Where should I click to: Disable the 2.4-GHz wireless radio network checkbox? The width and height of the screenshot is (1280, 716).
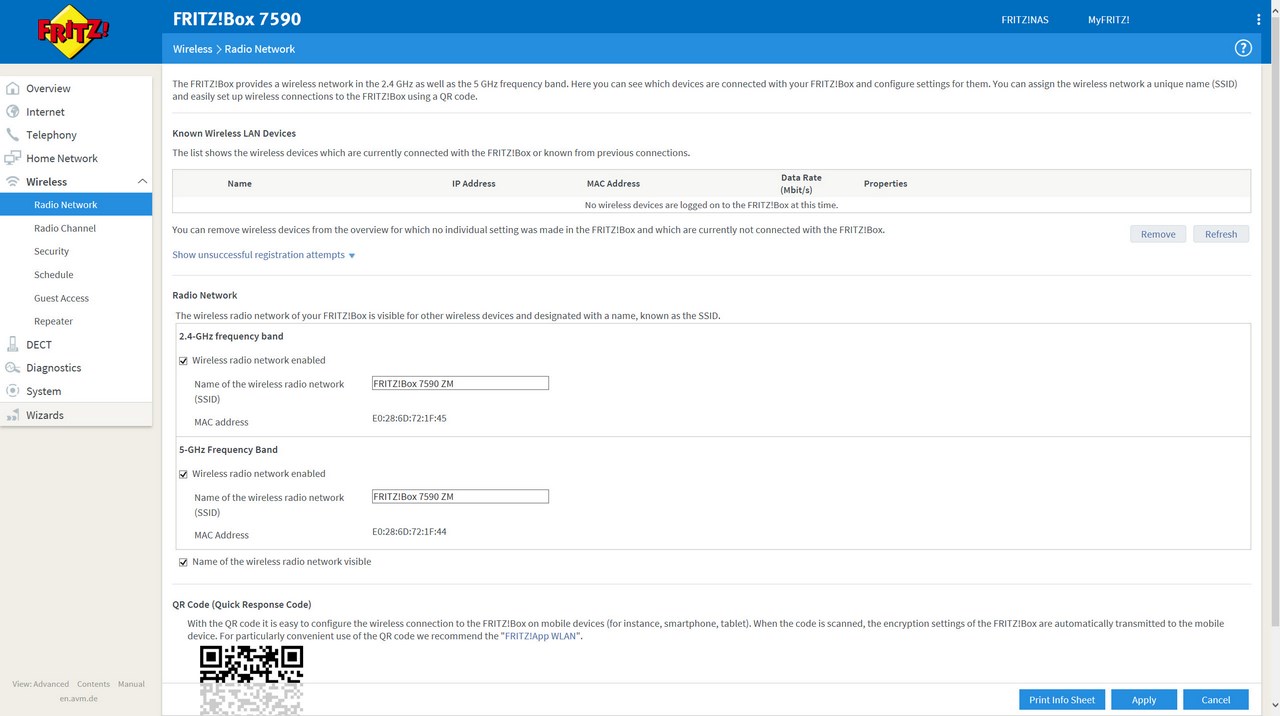pos(183,361)
